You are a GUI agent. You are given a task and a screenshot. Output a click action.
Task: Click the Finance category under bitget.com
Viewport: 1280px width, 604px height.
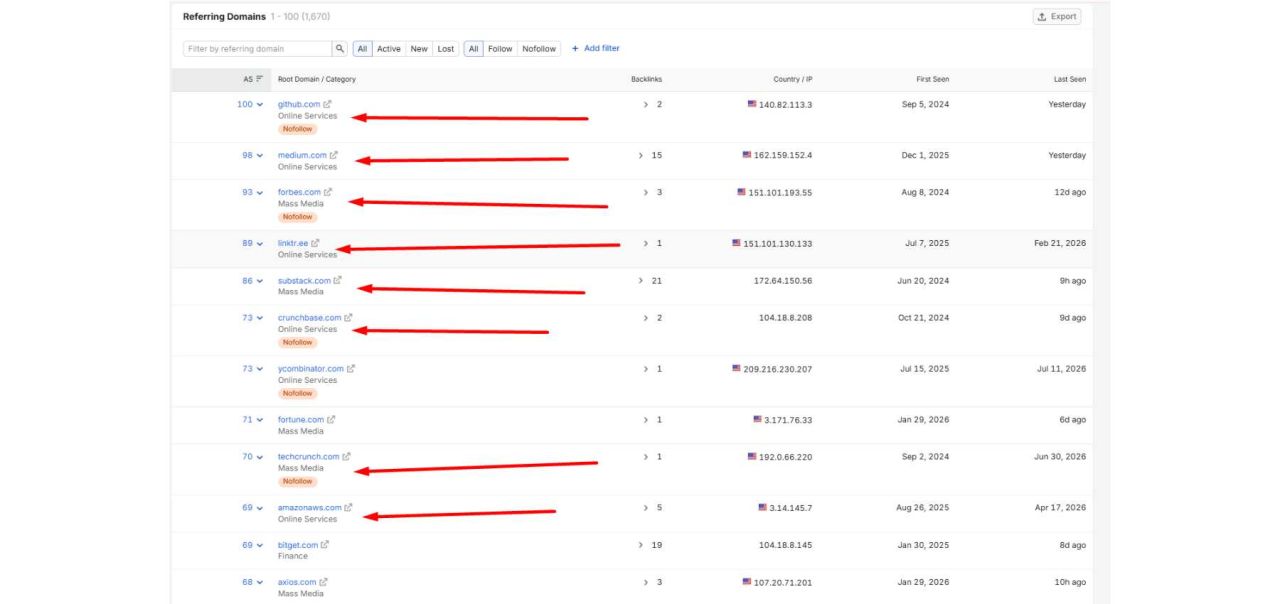[293, 557]
